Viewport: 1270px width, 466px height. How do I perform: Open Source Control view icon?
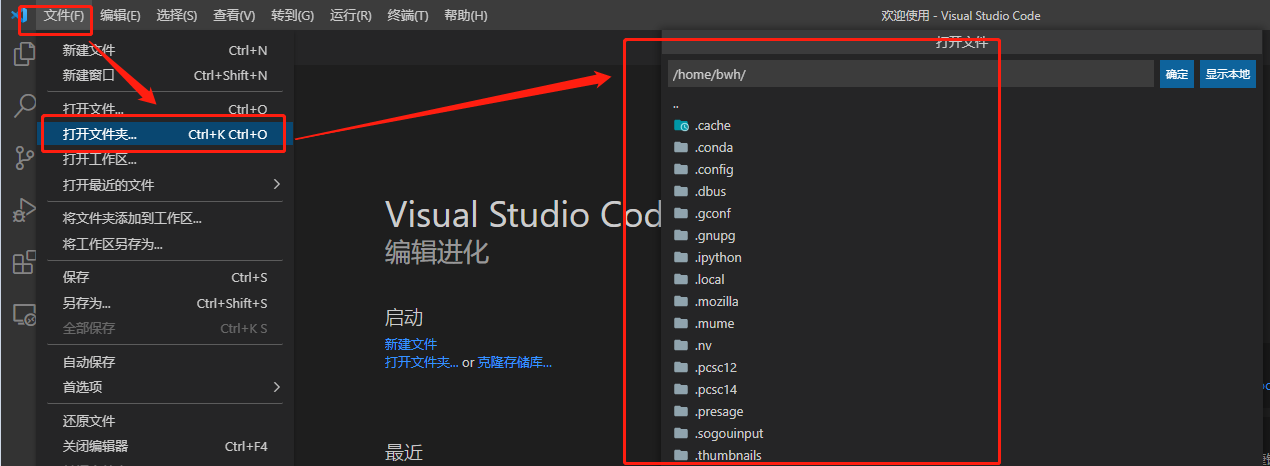pyautogui.click(x=24, y=158)
